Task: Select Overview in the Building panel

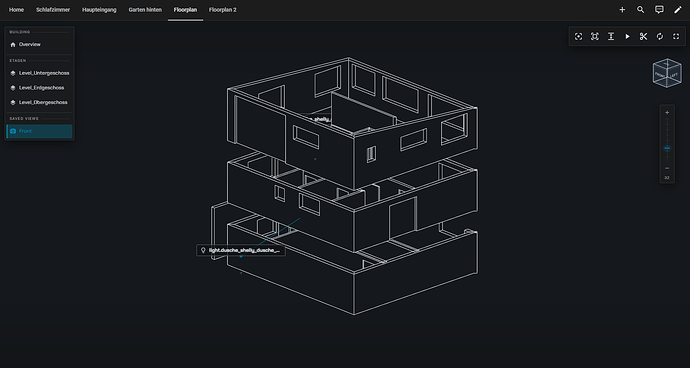Action: (39, 44)
